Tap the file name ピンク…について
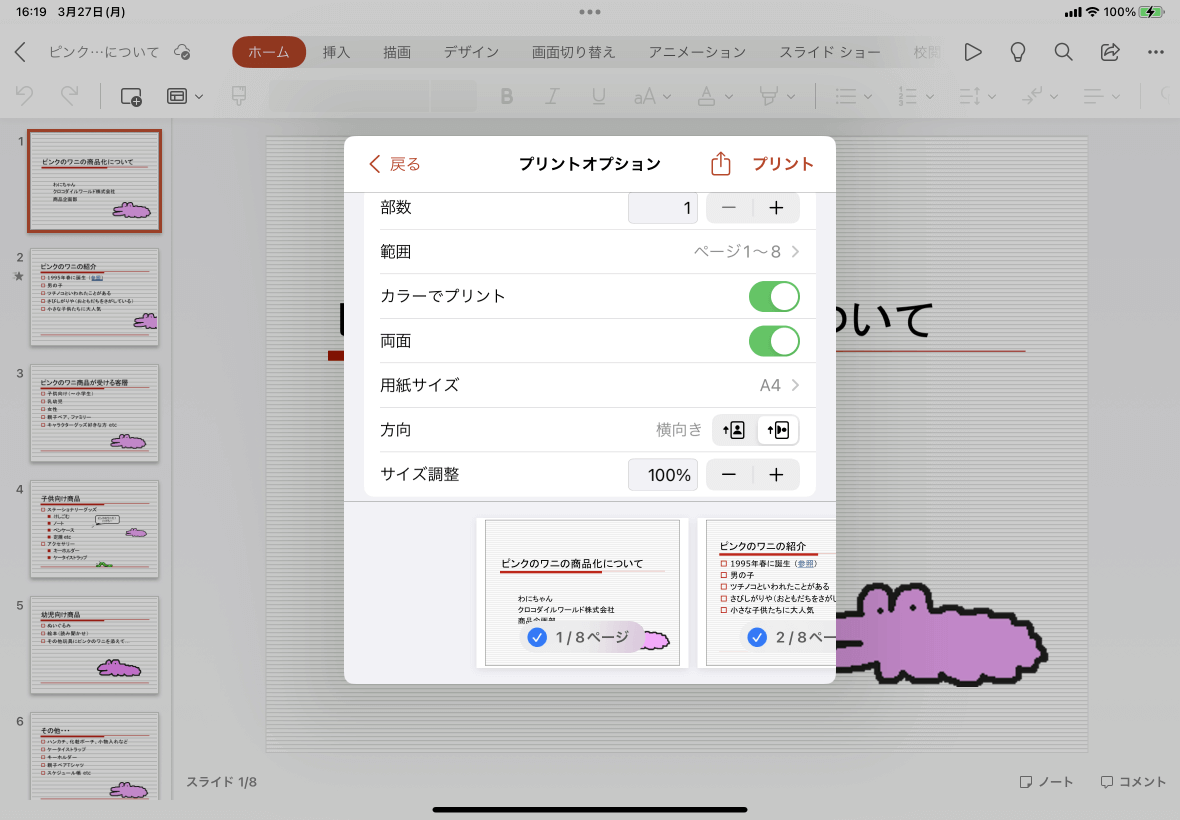 pyautogui.click(x=104, y=52)
